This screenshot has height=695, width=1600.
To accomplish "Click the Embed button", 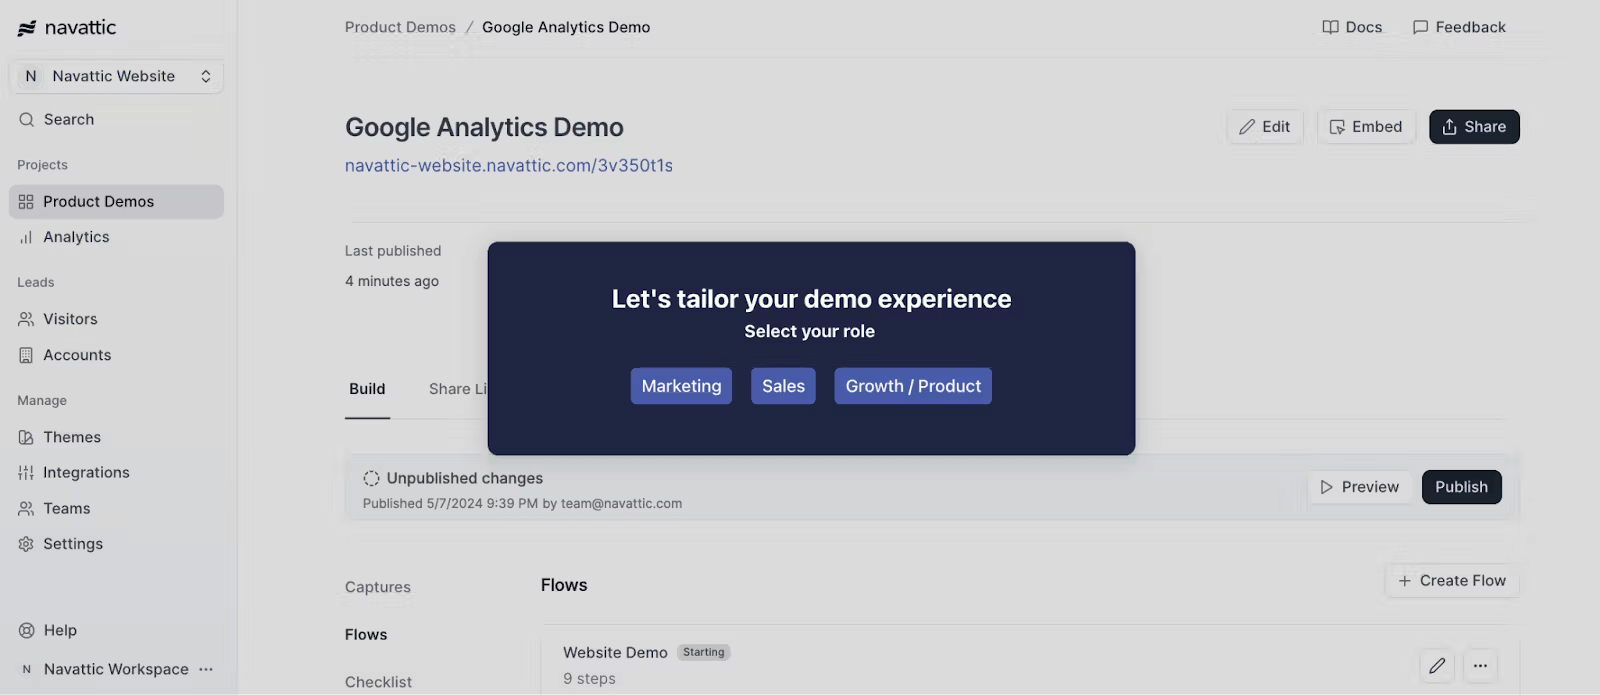I will click(1366, 127).
